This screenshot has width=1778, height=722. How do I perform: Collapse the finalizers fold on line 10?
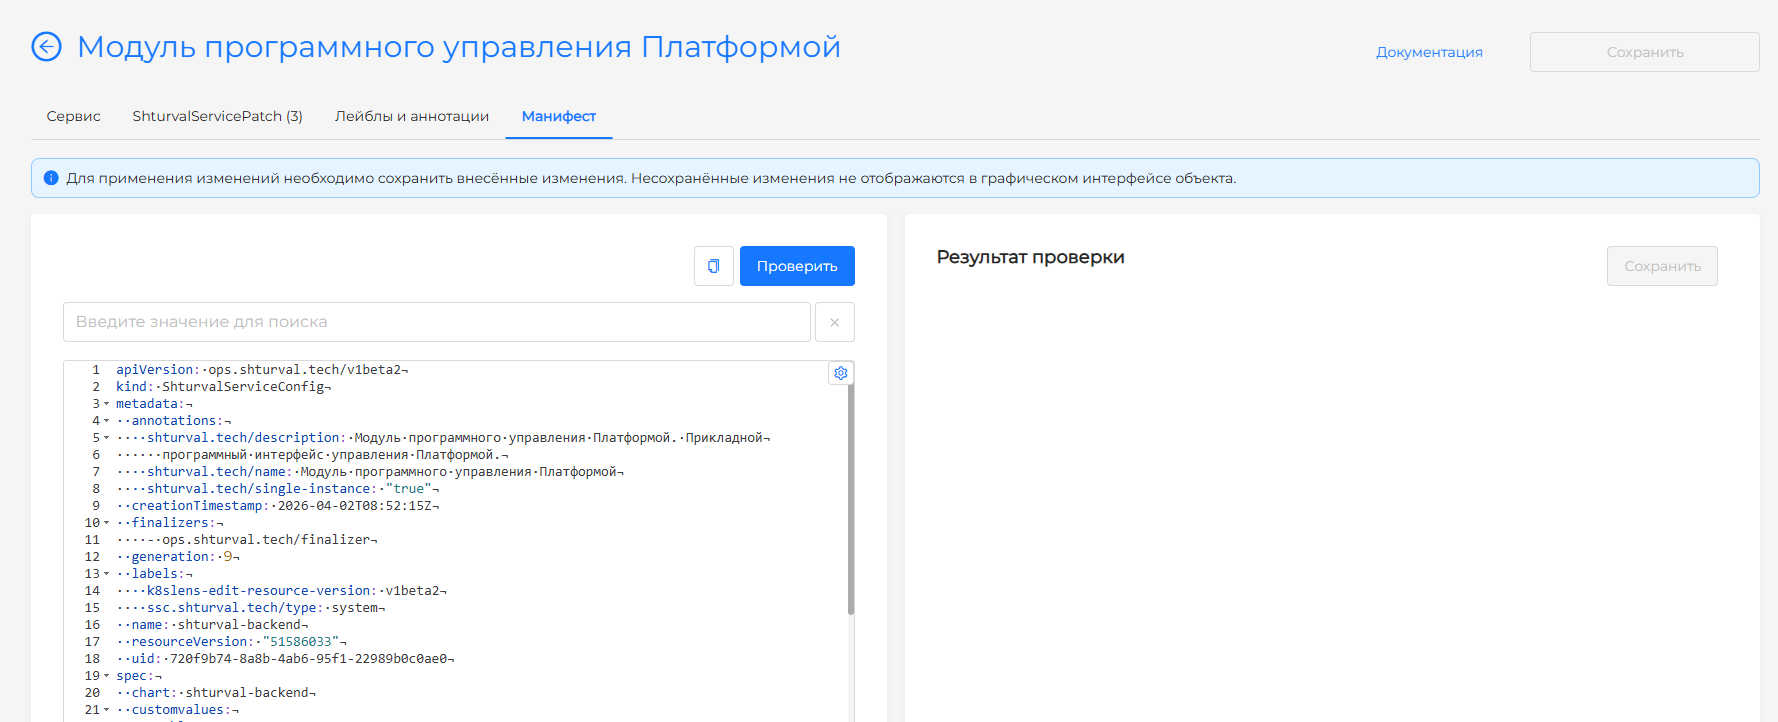(107, 523)
